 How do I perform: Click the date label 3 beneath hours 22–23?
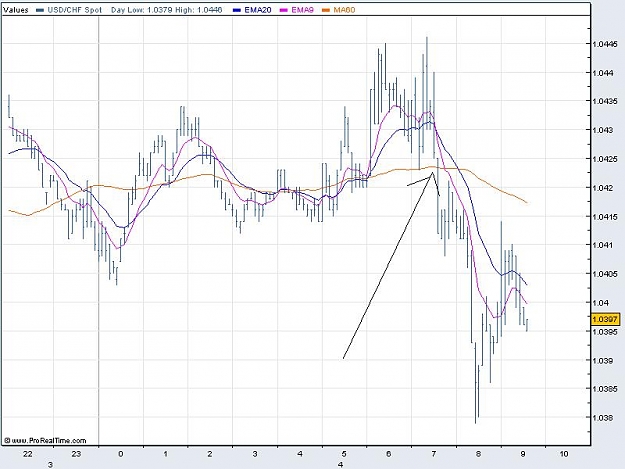50,465
